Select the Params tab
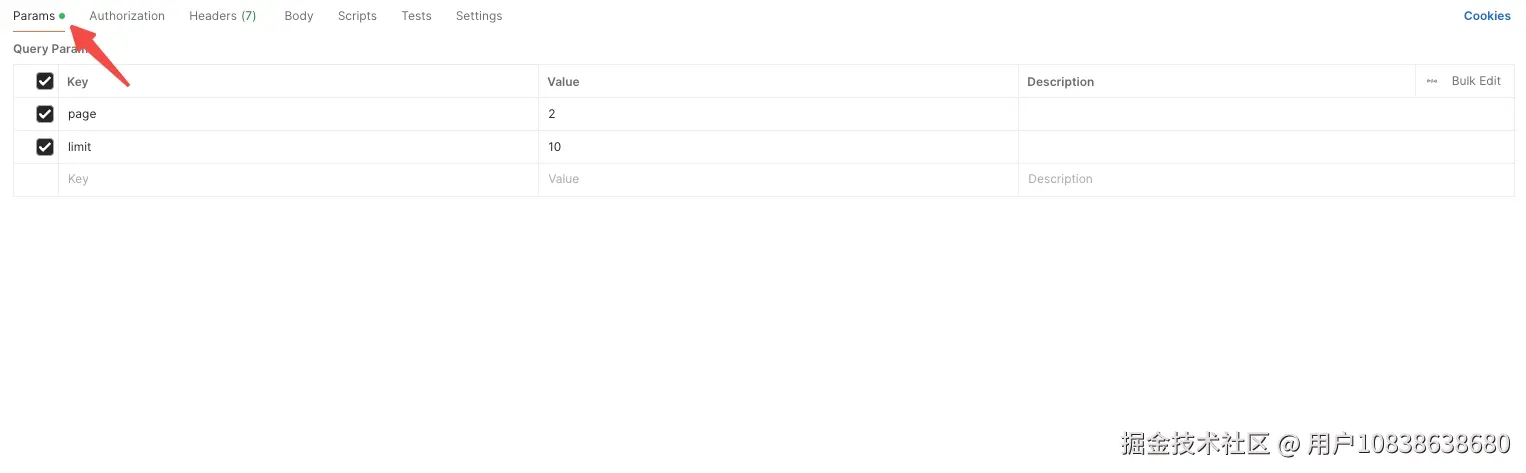1526x473 pixels. 34,16
